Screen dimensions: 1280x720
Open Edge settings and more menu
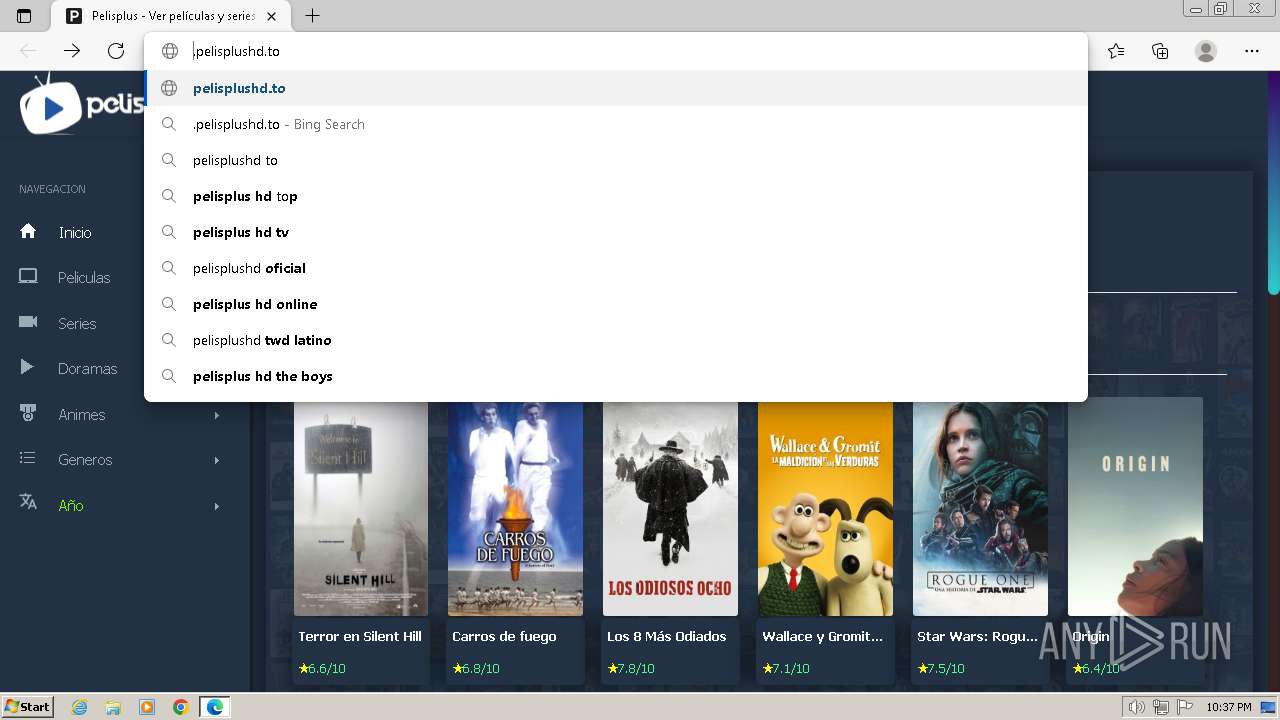coord(1252,51)
